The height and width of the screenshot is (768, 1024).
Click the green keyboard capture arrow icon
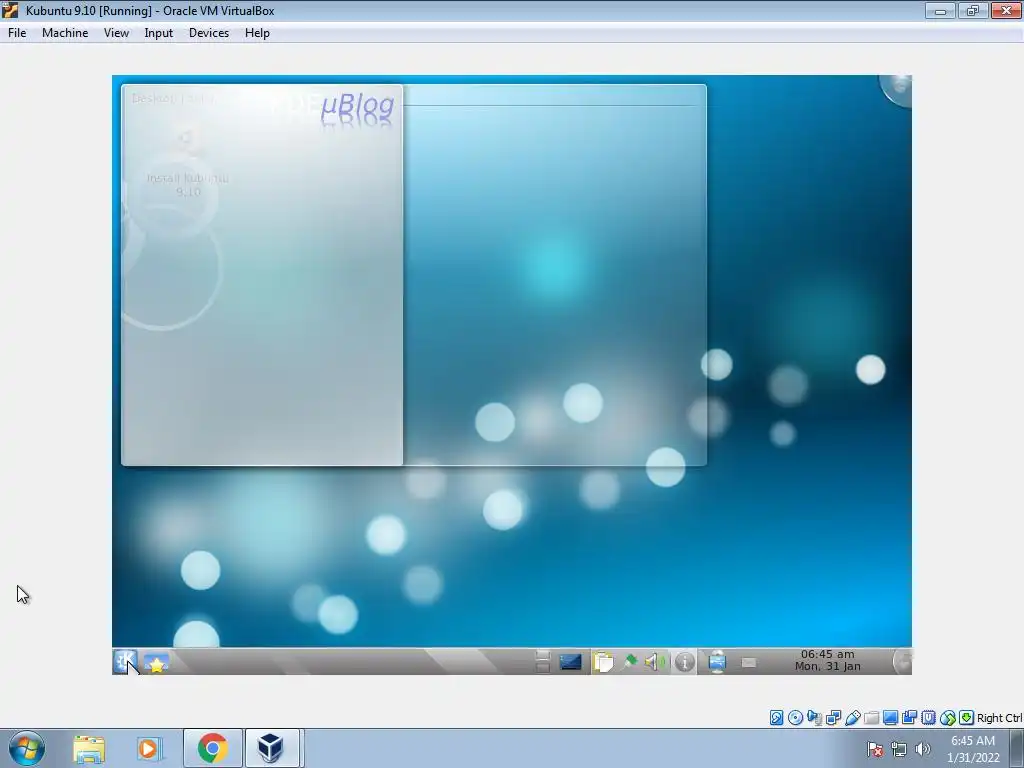pyautogui.click(x=966, y=718)
